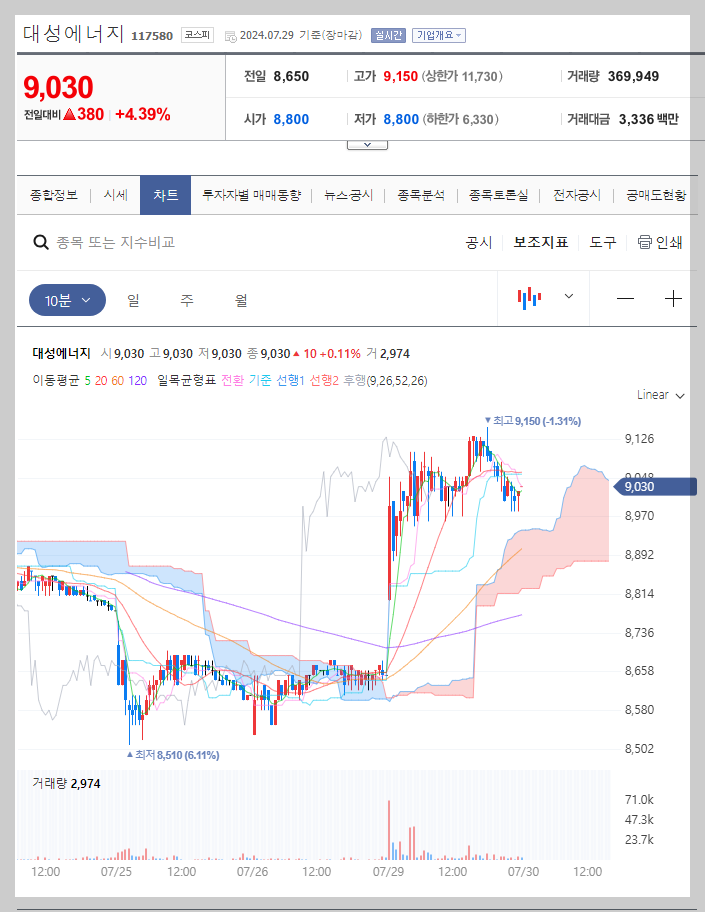Switch to the 시세 tab
The width and height of the screenshot is (705, 912).
114,196
